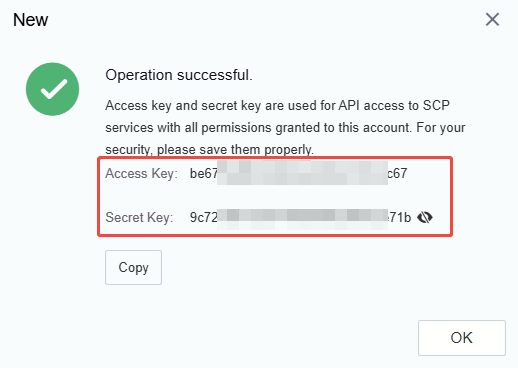Click the New dialog title
This screenshot has width=518, height=368.
[x=30, y=20]
